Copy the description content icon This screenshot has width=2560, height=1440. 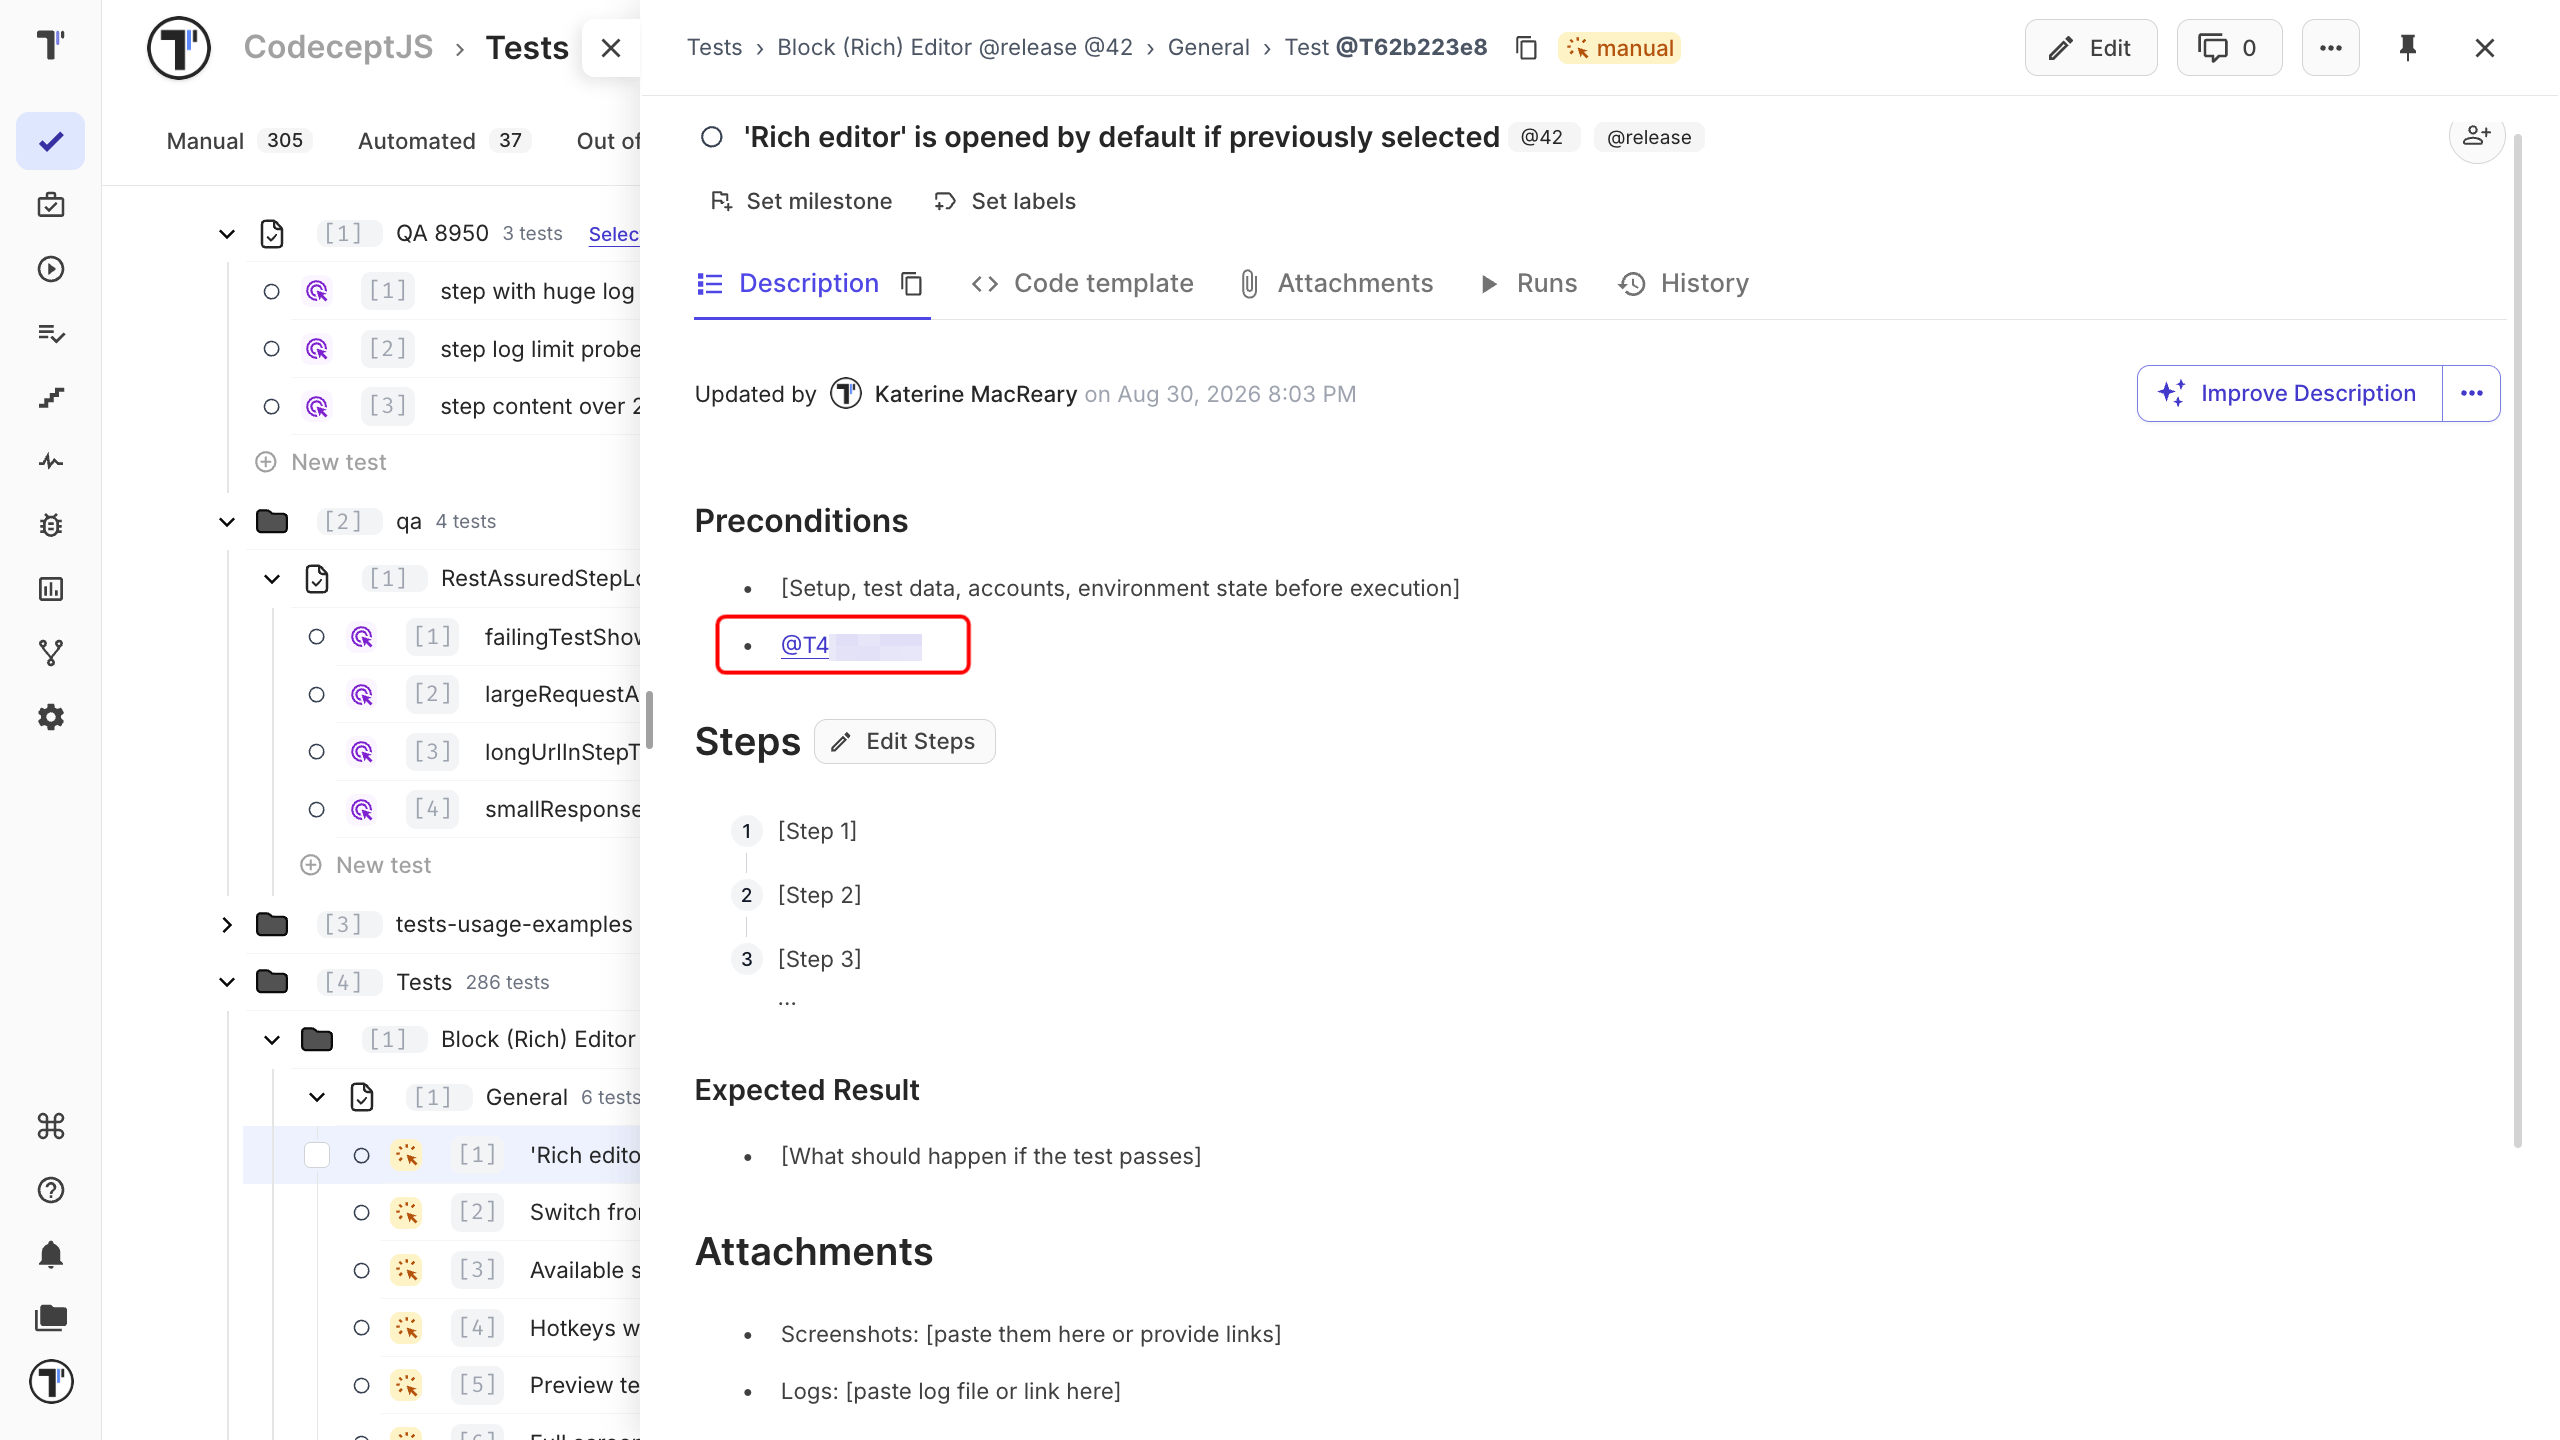[x=911, y=284]
